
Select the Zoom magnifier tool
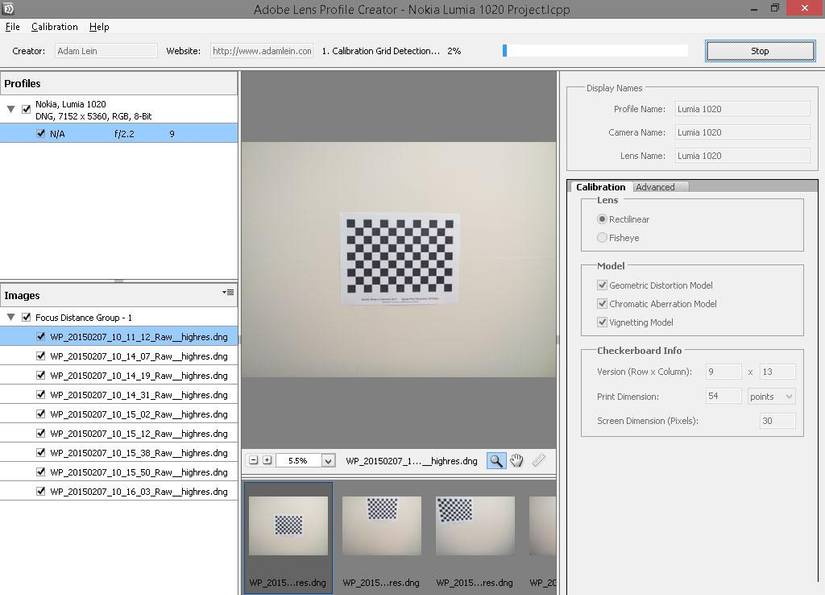[x=496, y=461]
